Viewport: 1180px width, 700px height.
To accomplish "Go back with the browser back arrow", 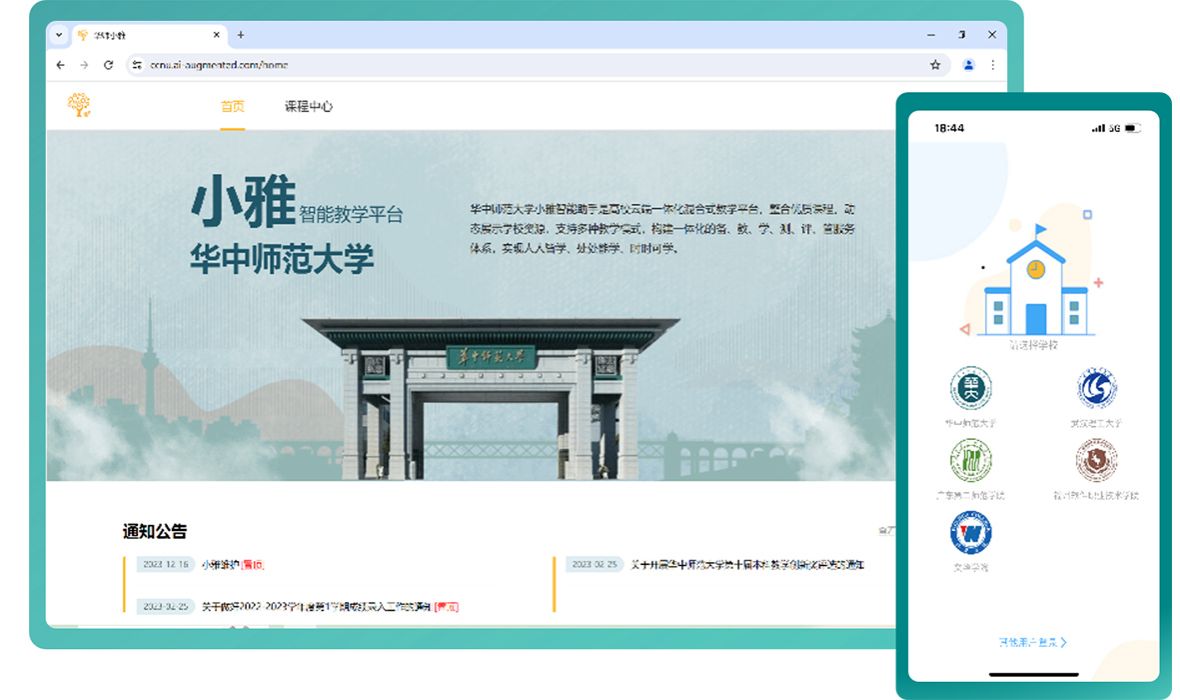I will [60, 65].
